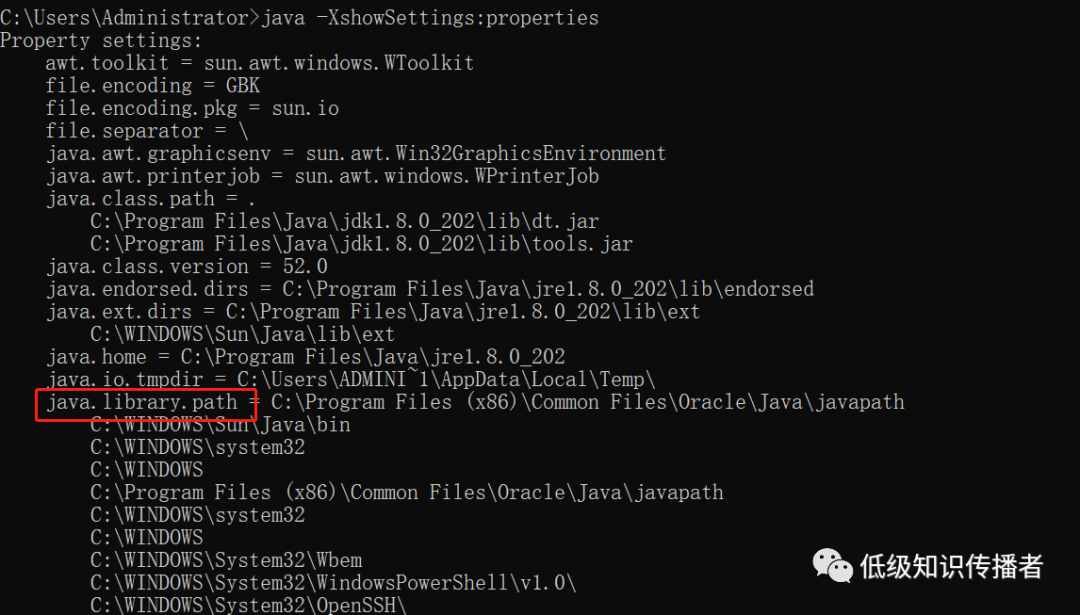1080x615 pixels.
Task: Click the C:\WINDOWS\Sun\Java\lib\ext path
Action: [x=242, y=335]
